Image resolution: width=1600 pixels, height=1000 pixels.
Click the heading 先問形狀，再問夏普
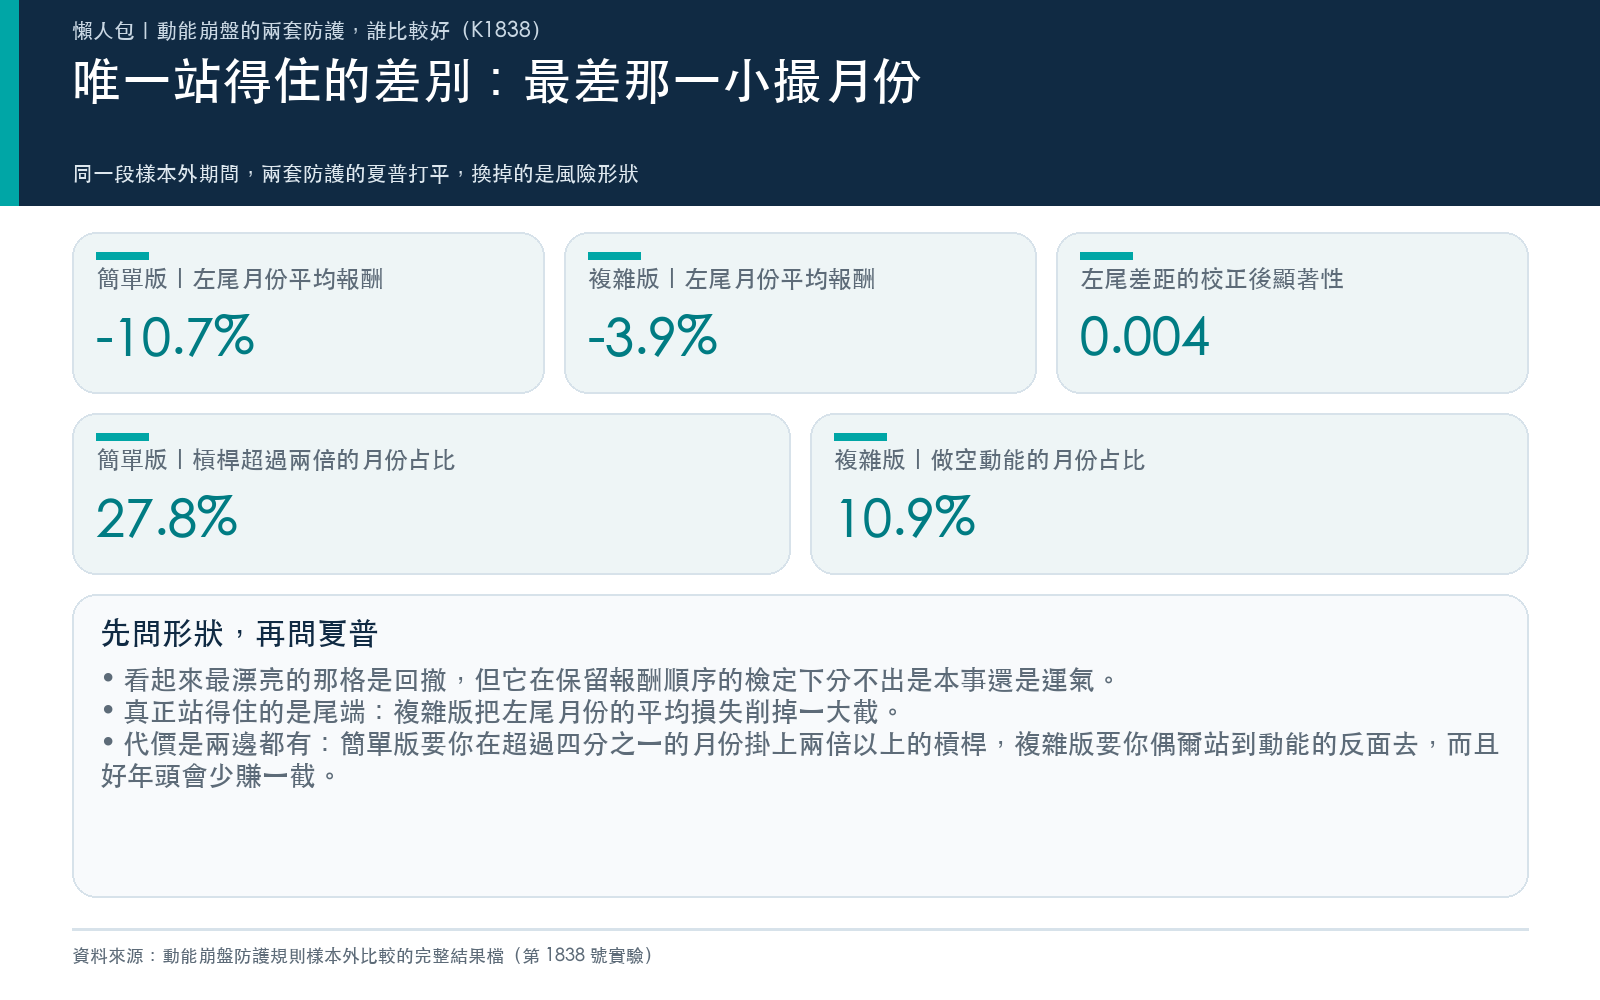(x=239, y=634)
